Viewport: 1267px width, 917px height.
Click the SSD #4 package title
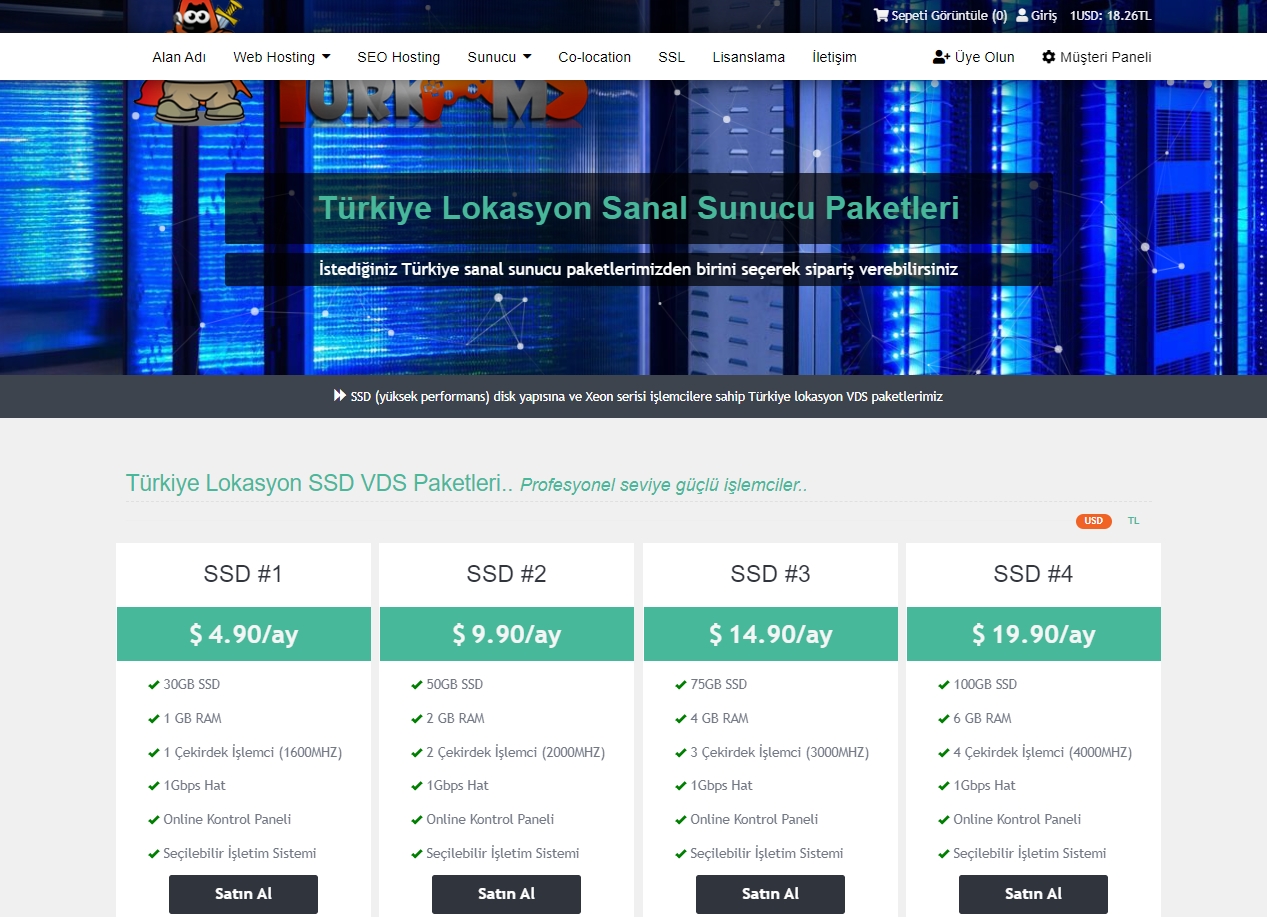1033,574
